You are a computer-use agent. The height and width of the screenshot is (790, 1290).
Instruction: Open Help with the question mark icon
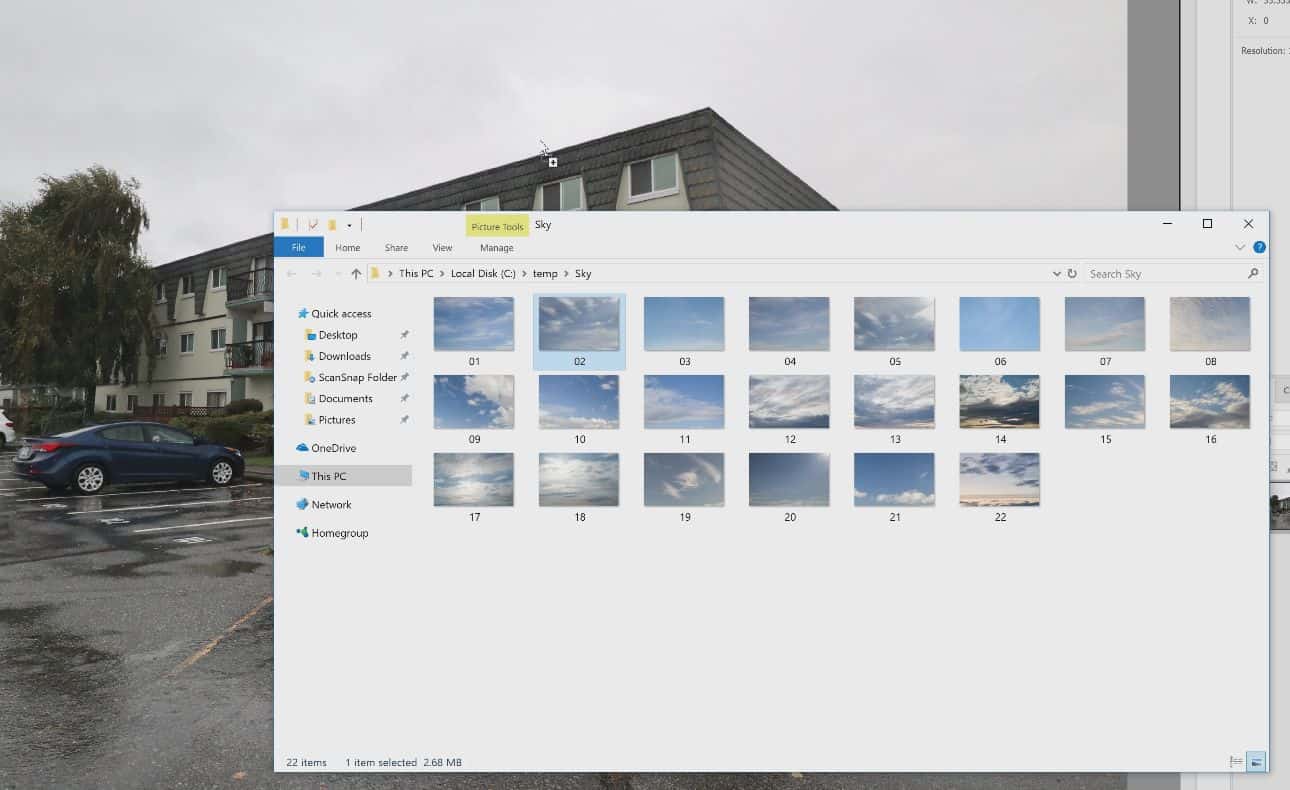[x=1259, y=247]
